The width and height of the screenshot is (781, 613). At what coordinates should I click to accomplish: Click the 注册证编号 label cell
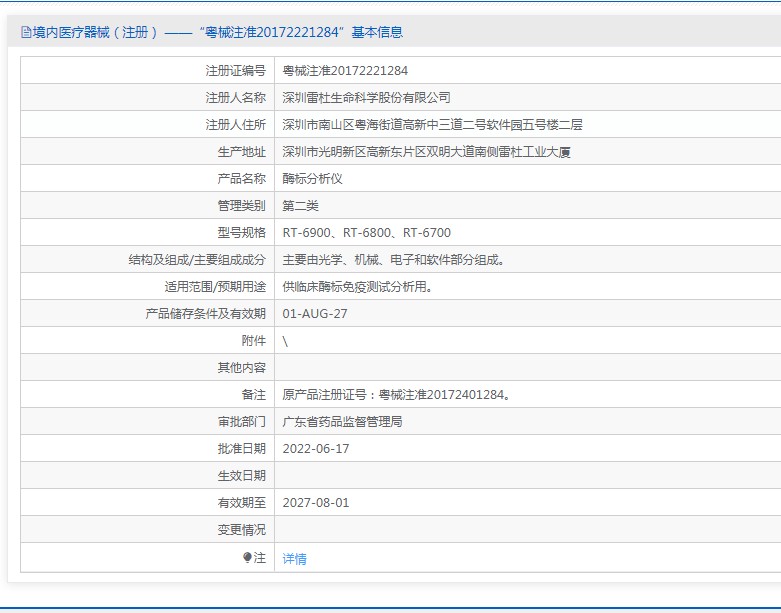(236, 71)
